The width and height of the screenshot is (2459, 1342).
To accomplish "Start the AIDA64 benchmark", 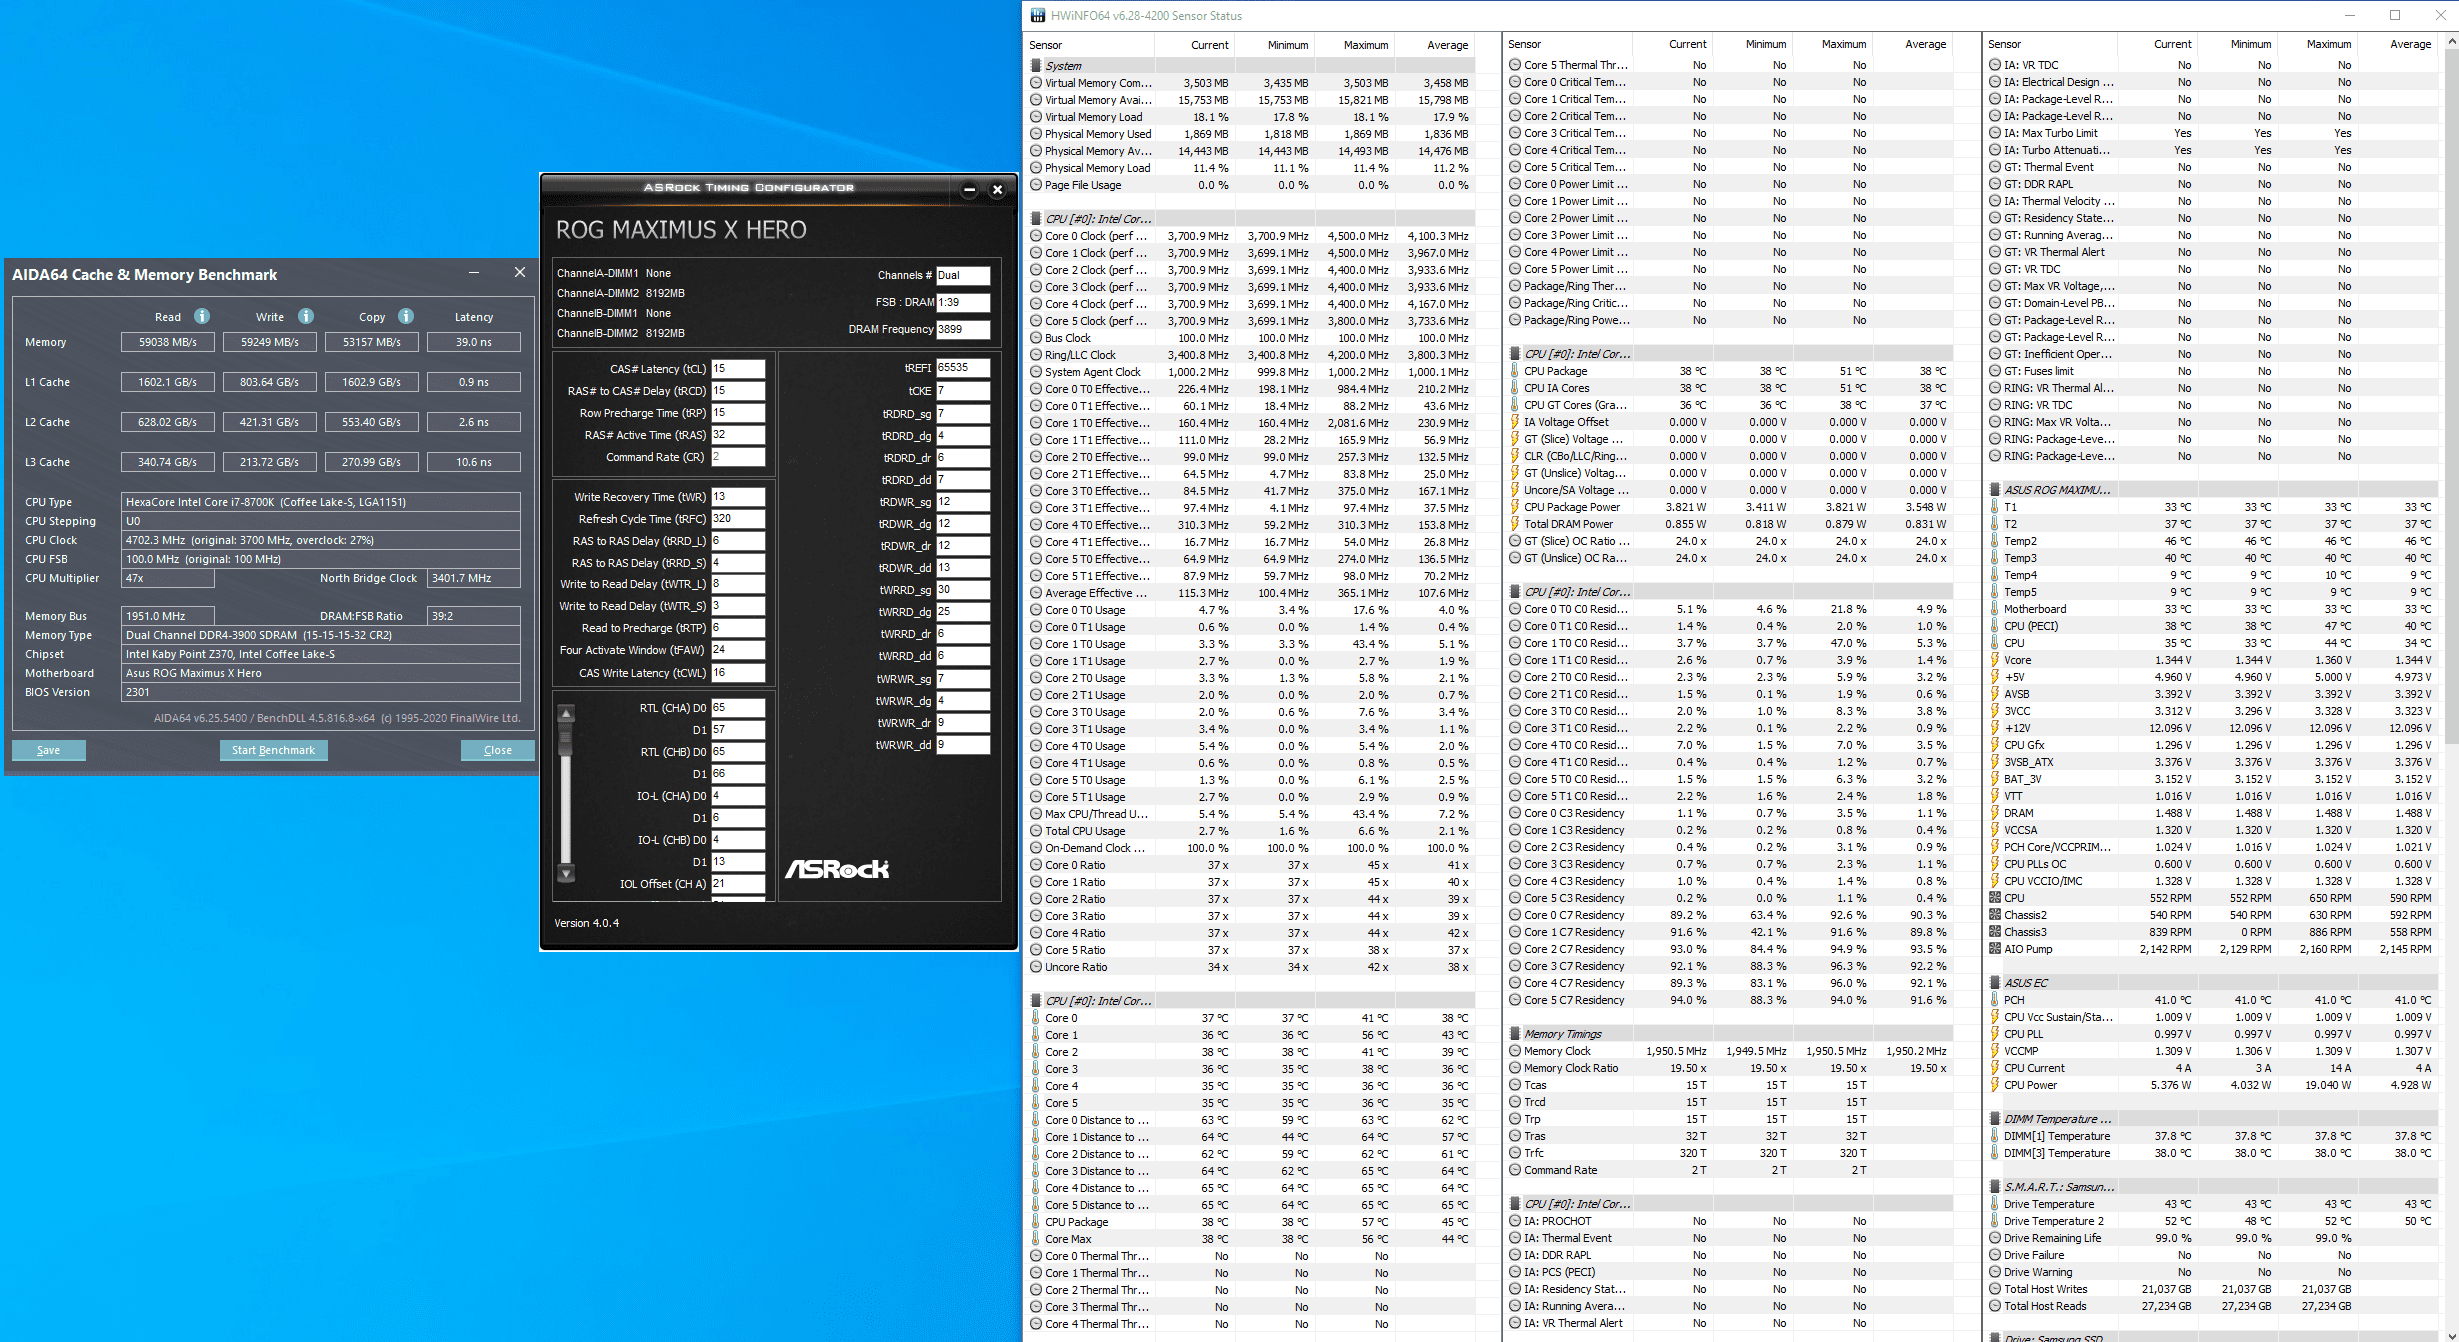I will click(273, 750).
